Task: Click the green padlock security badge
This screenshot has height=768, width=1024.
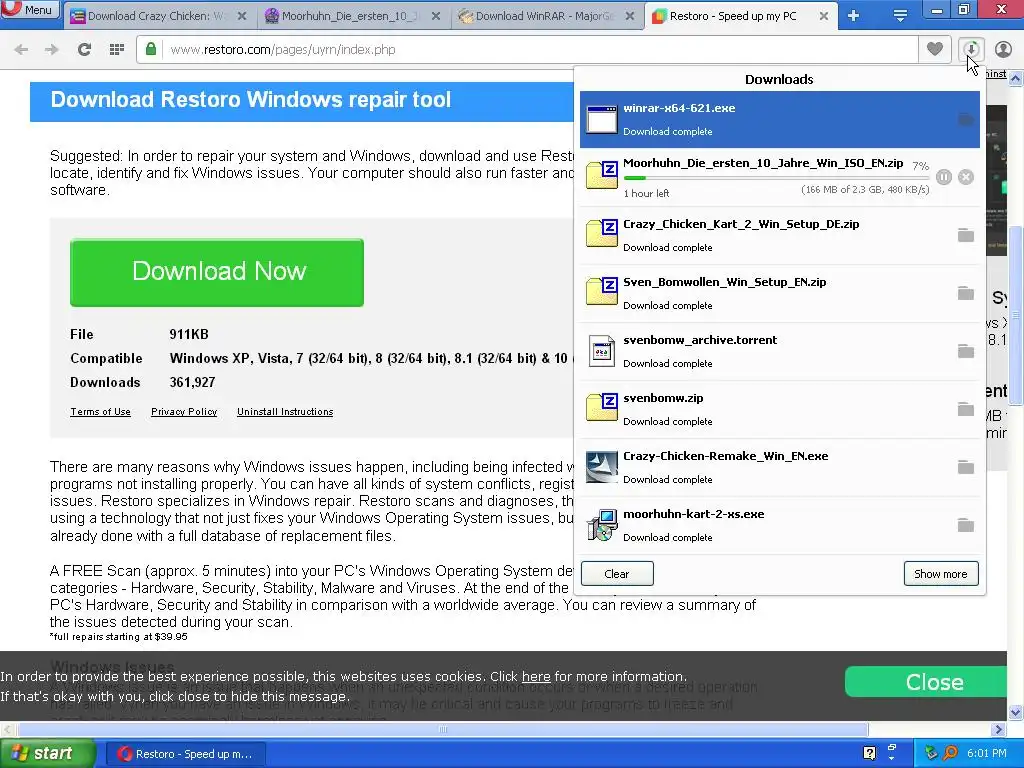Action: click(151, 49)
